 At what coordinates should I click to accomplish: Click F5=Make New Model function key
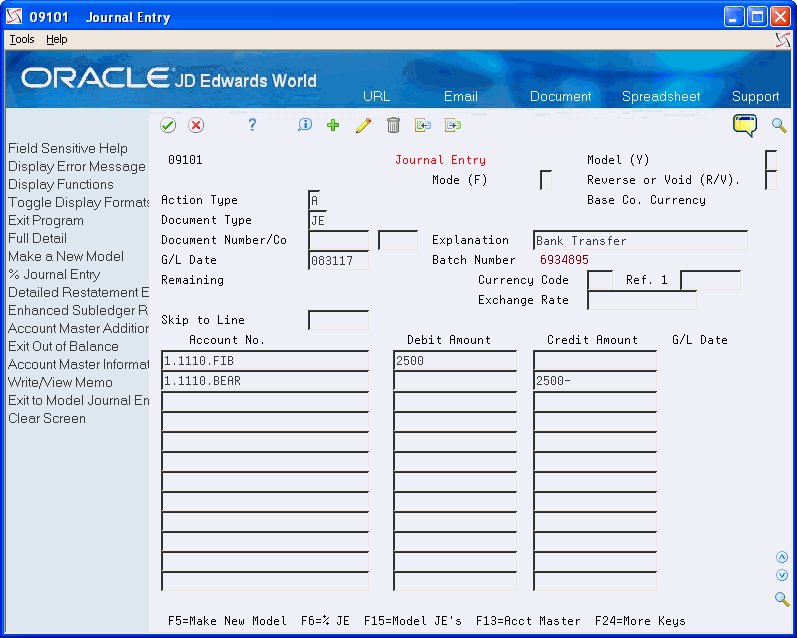(227, 621)
